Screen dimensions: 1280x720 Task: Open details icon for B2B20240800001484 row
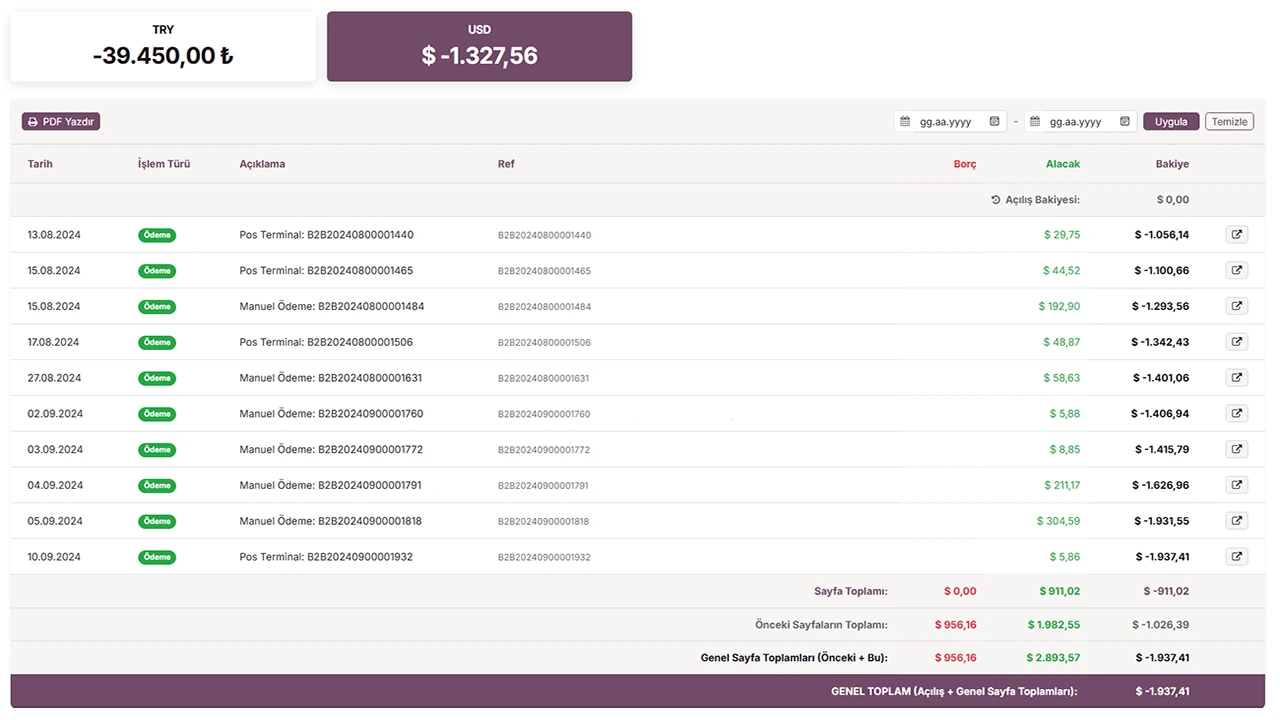pyautogui.click(x=1236, y=306)
